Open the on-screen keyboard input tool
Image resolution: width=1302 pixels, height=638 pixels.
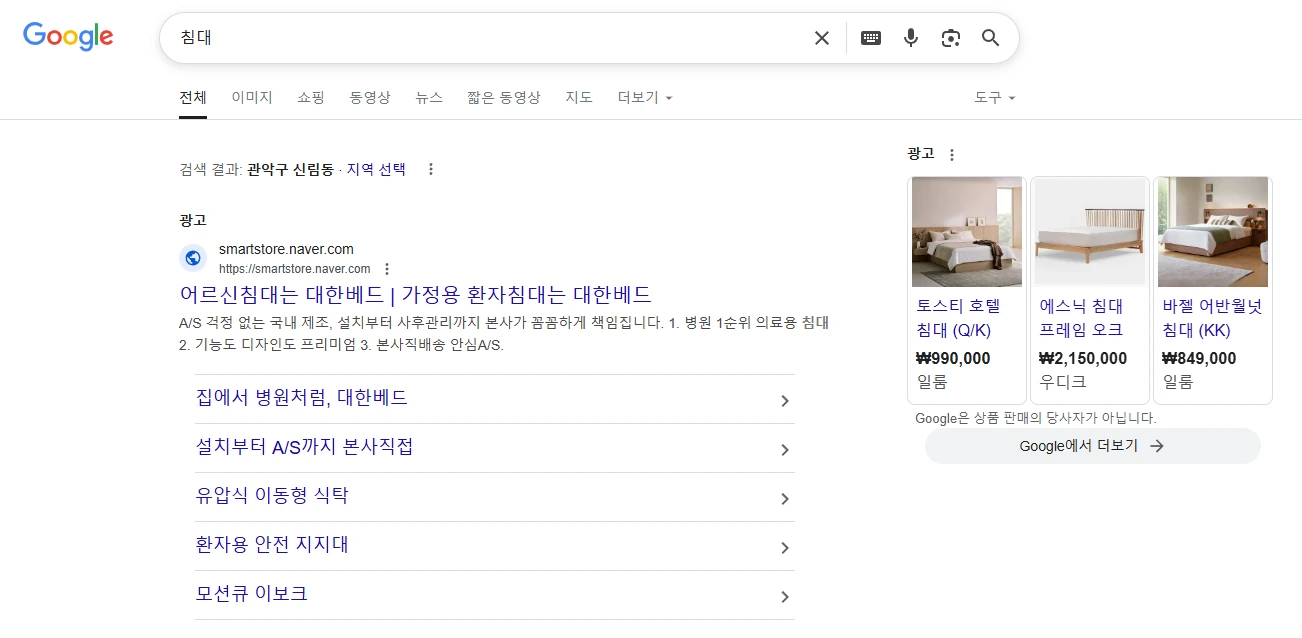tap(871, 38)
